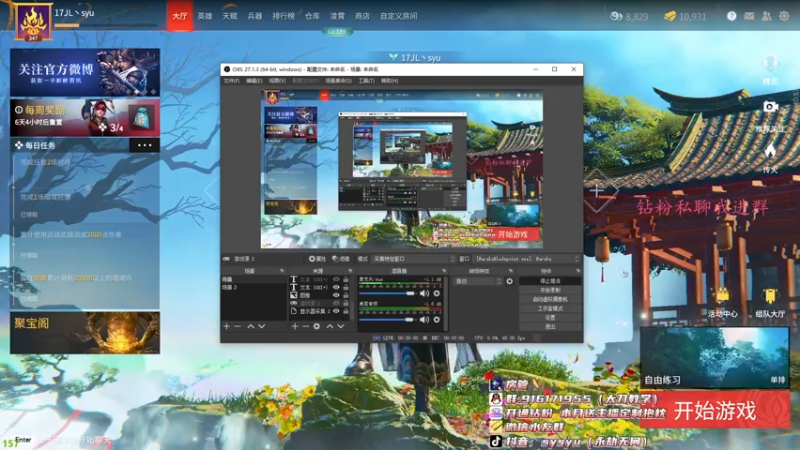Image resolution: width=800 pixels, height=450 pixels.
Task: Click 开始录制 in the OBS controls
Action: pos(550,290)
